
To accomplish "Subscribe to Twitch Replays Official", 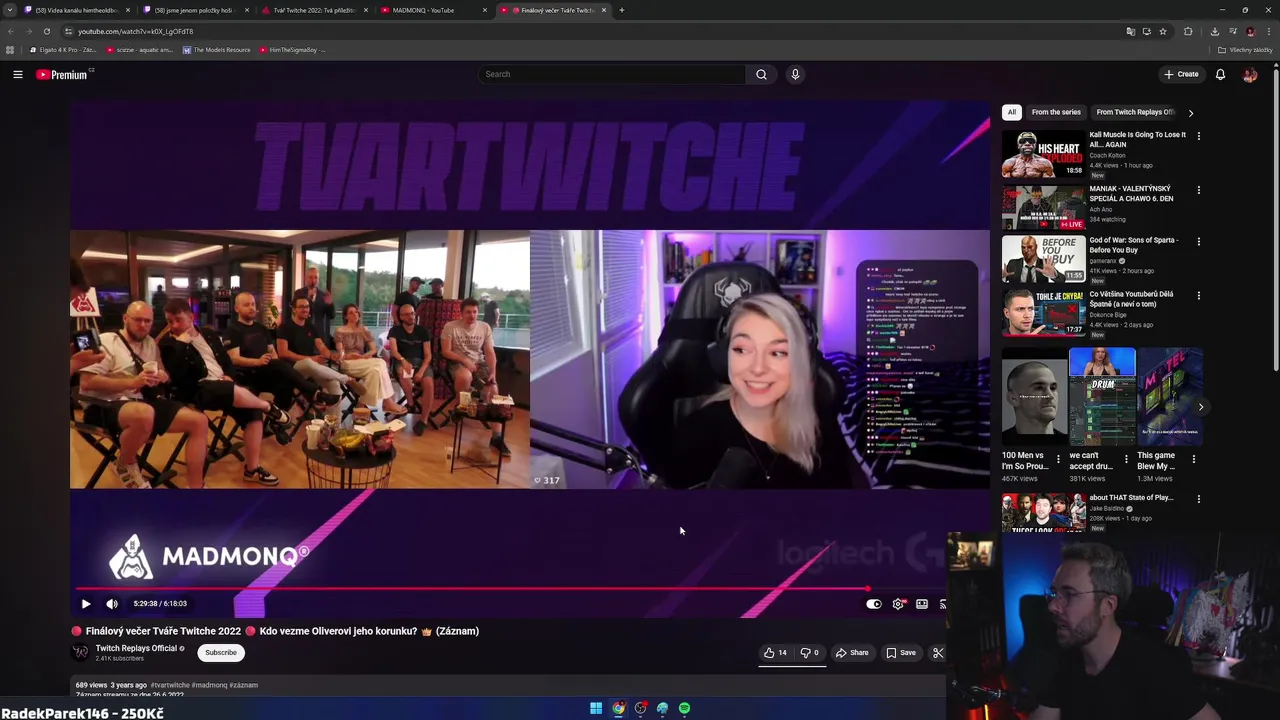I will [221, 653].
